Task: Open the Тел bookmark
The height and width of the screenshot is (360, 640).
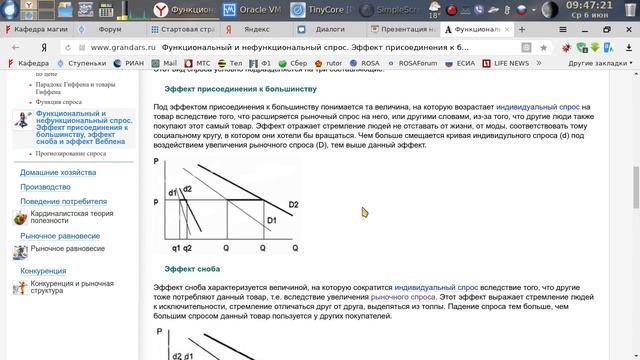Action: (x=230, y=63)
